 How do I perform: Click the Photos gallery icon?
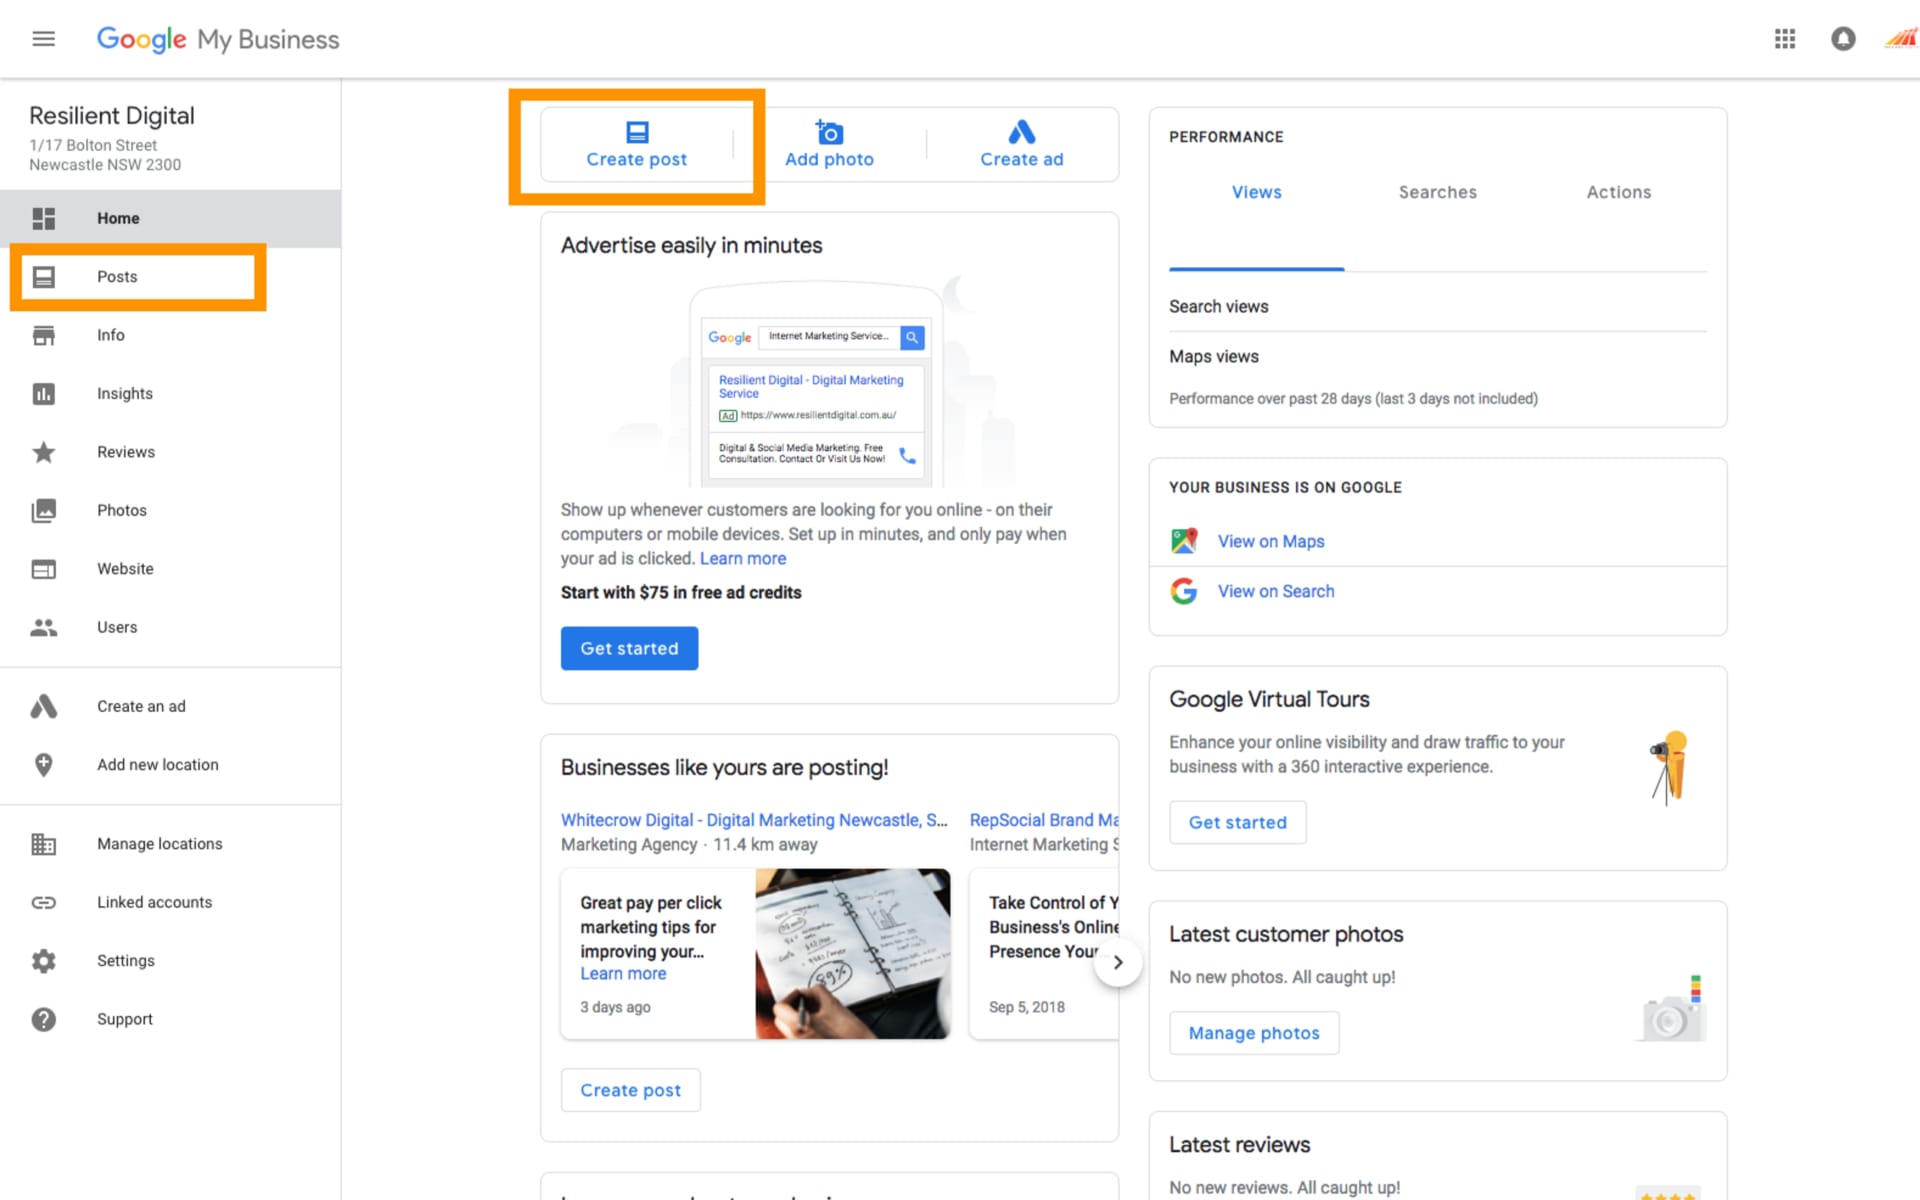(43, 511)
